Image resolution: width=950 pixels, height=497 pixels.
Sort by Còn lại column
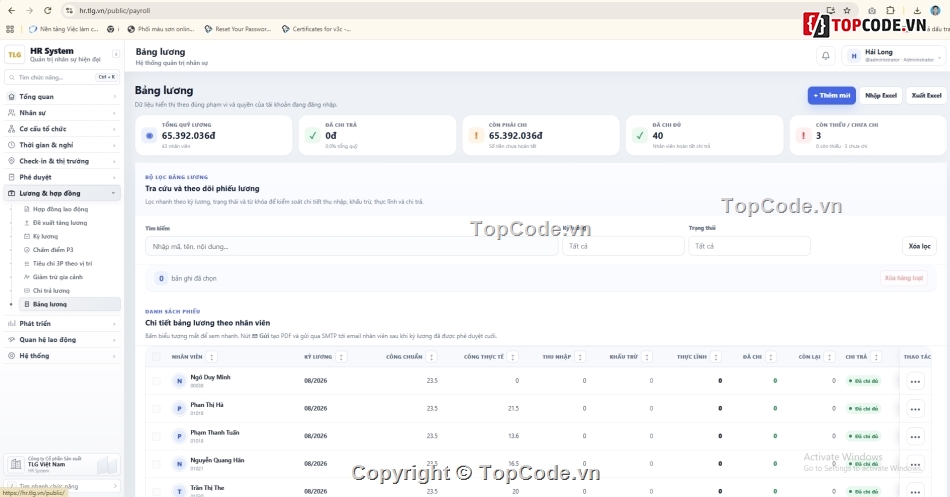tap(829, 357)
